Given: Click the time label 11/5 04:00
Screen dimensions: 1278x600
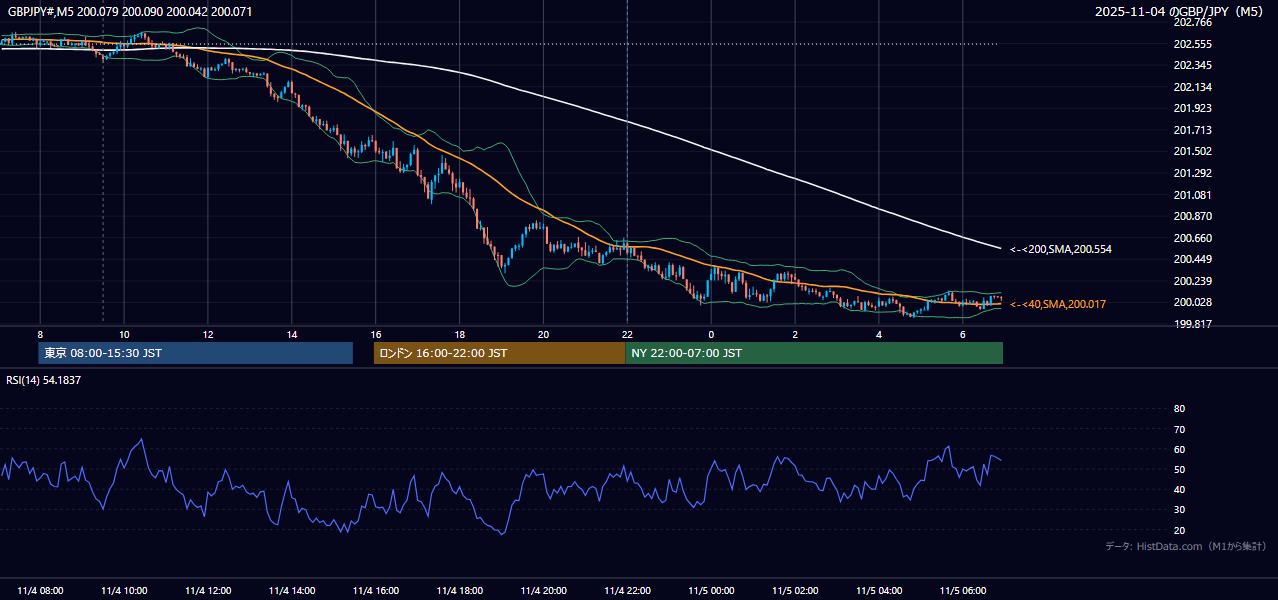Looking at the screenshot, I should 879,590.
